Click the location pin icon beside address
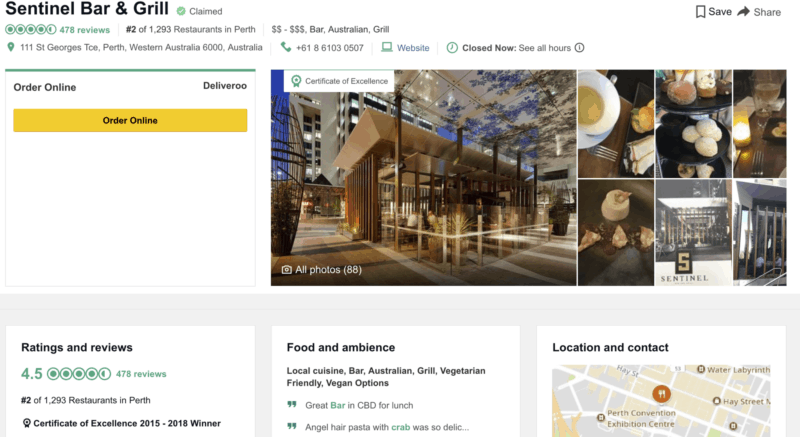 pos(10,47)
